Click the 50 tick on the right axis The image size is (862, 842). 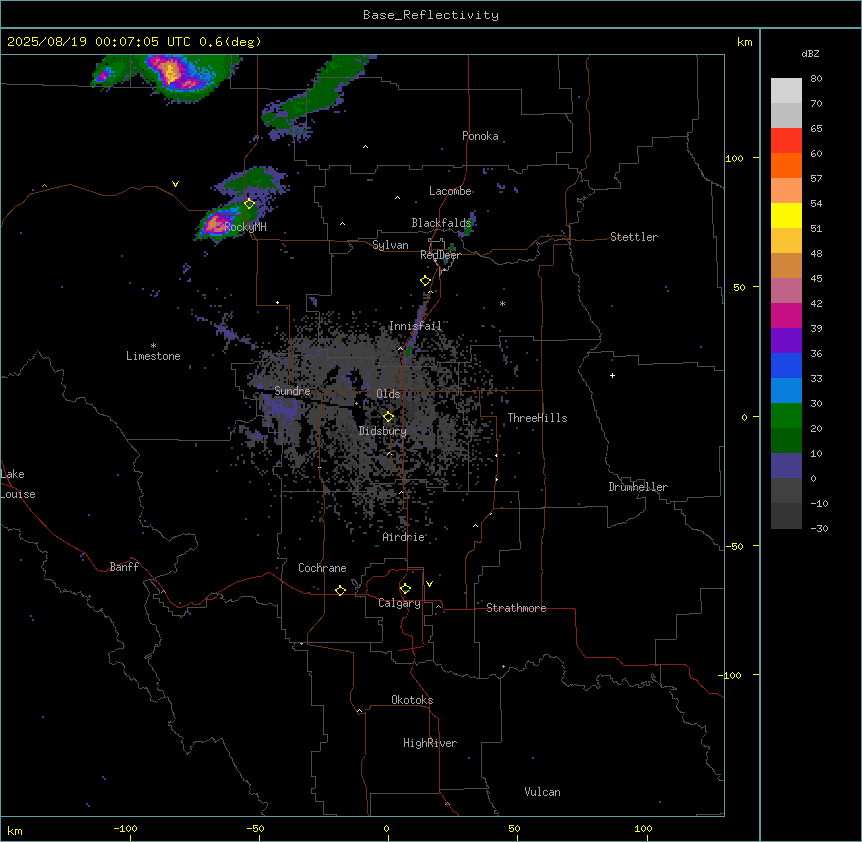pos(739,287)
